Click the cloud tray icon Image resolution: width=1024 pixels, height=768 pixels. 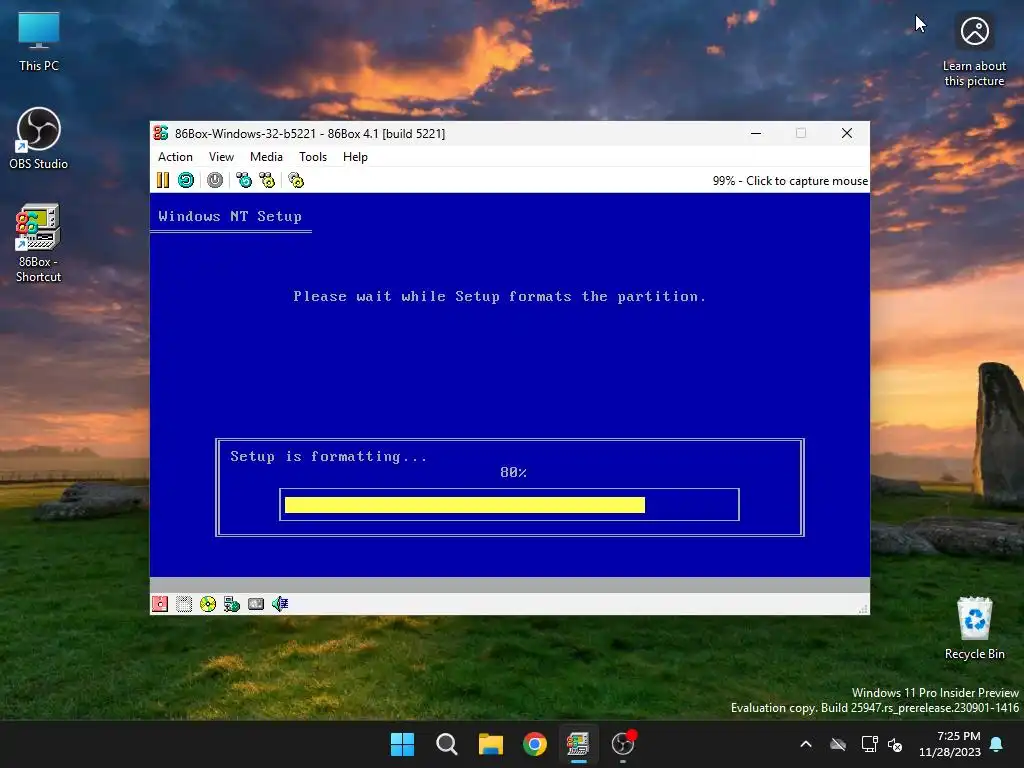(838, 744)
